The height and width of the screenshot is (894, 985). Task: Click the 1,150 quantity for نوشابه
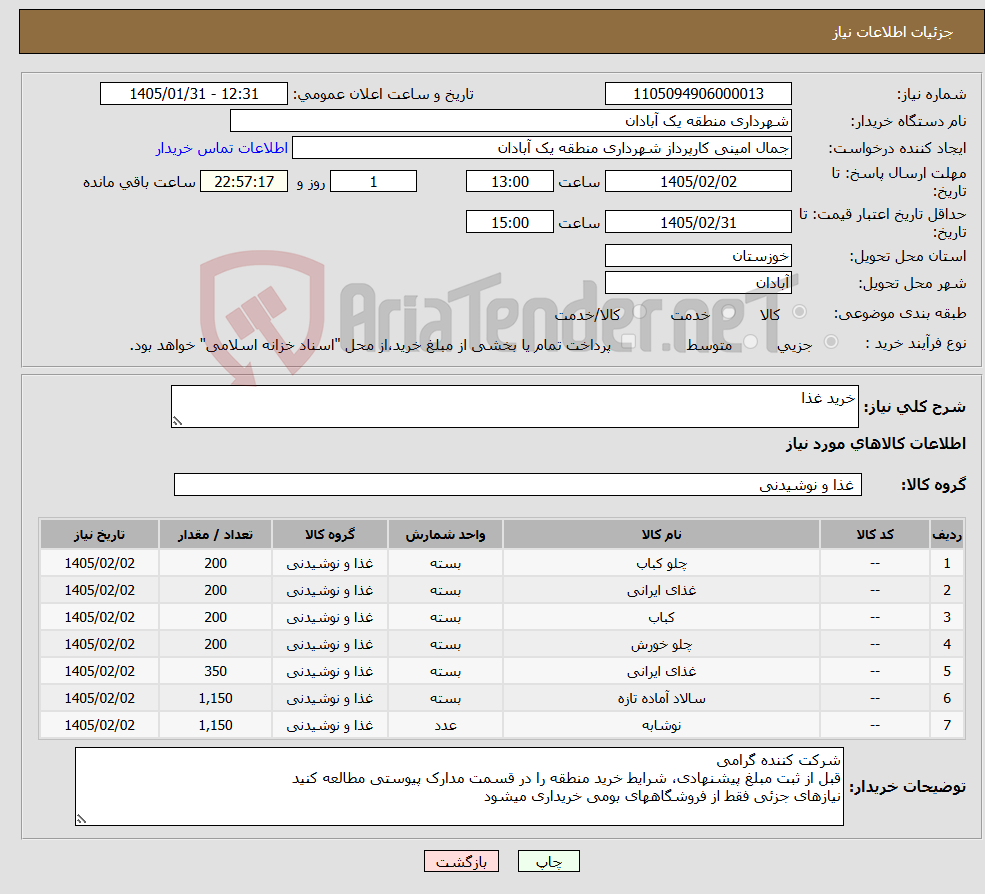pyautogui.click(x=215, y=726)
